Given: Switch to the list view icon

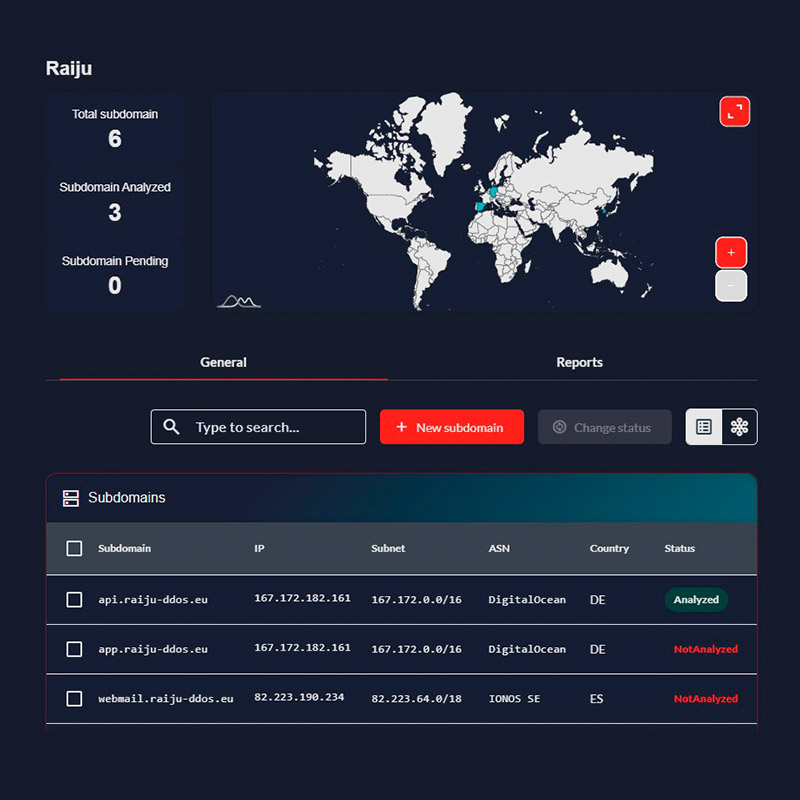Looking at the screenshot, I should [704, 427].
